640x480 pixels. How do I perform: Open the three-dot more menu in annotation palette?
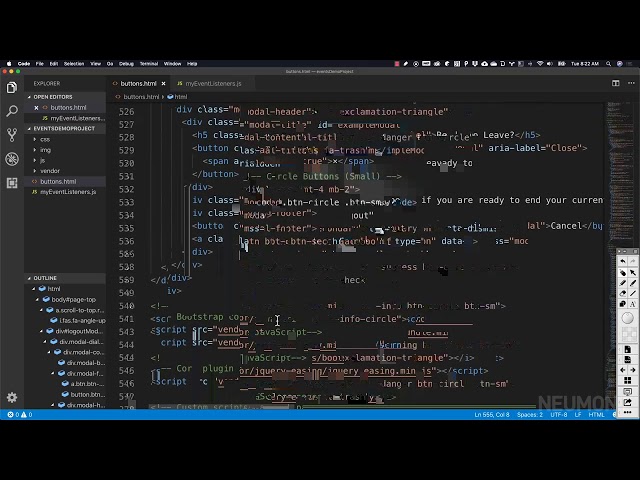coord(628,412)
